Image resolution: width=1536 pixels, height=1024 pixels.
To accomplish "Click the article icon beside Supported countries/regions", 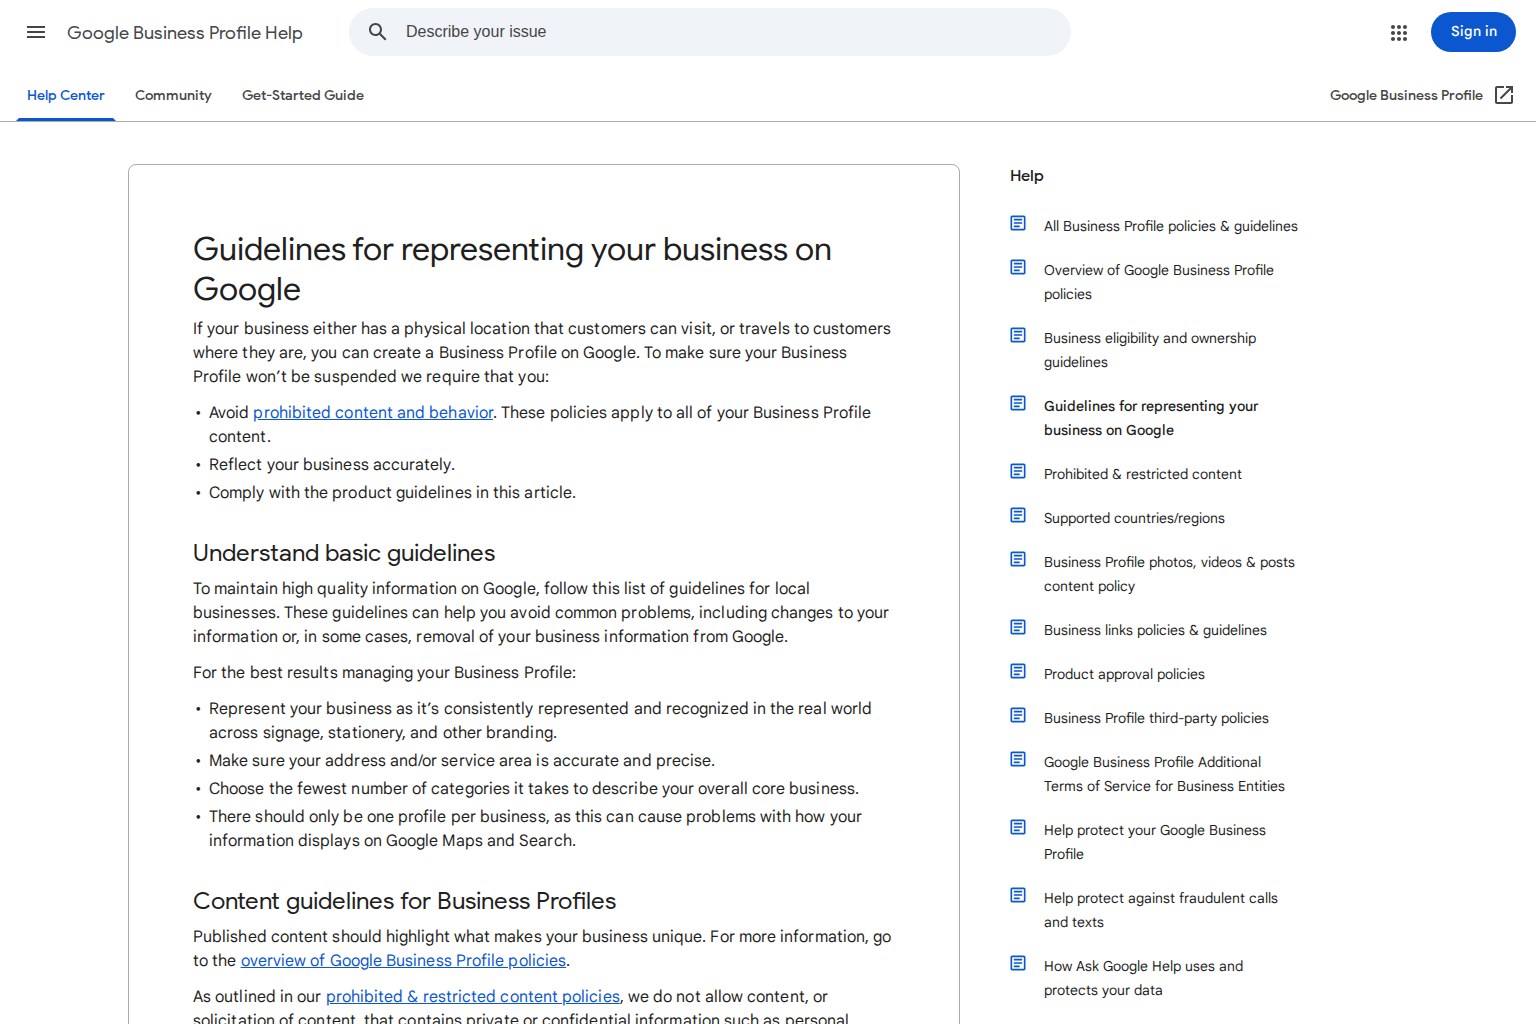I will [x=1018, y=515].
